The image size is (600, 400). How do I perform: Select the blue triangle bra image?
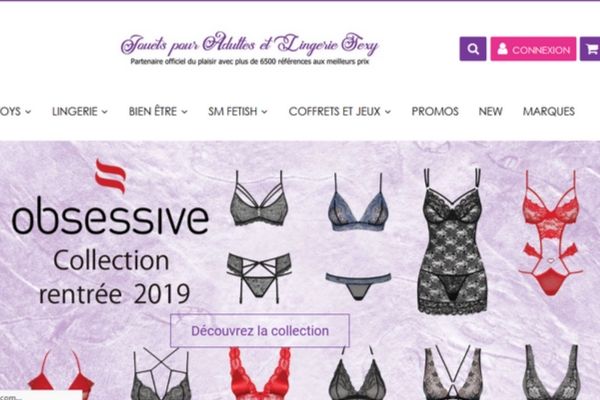tap(358, 202)
